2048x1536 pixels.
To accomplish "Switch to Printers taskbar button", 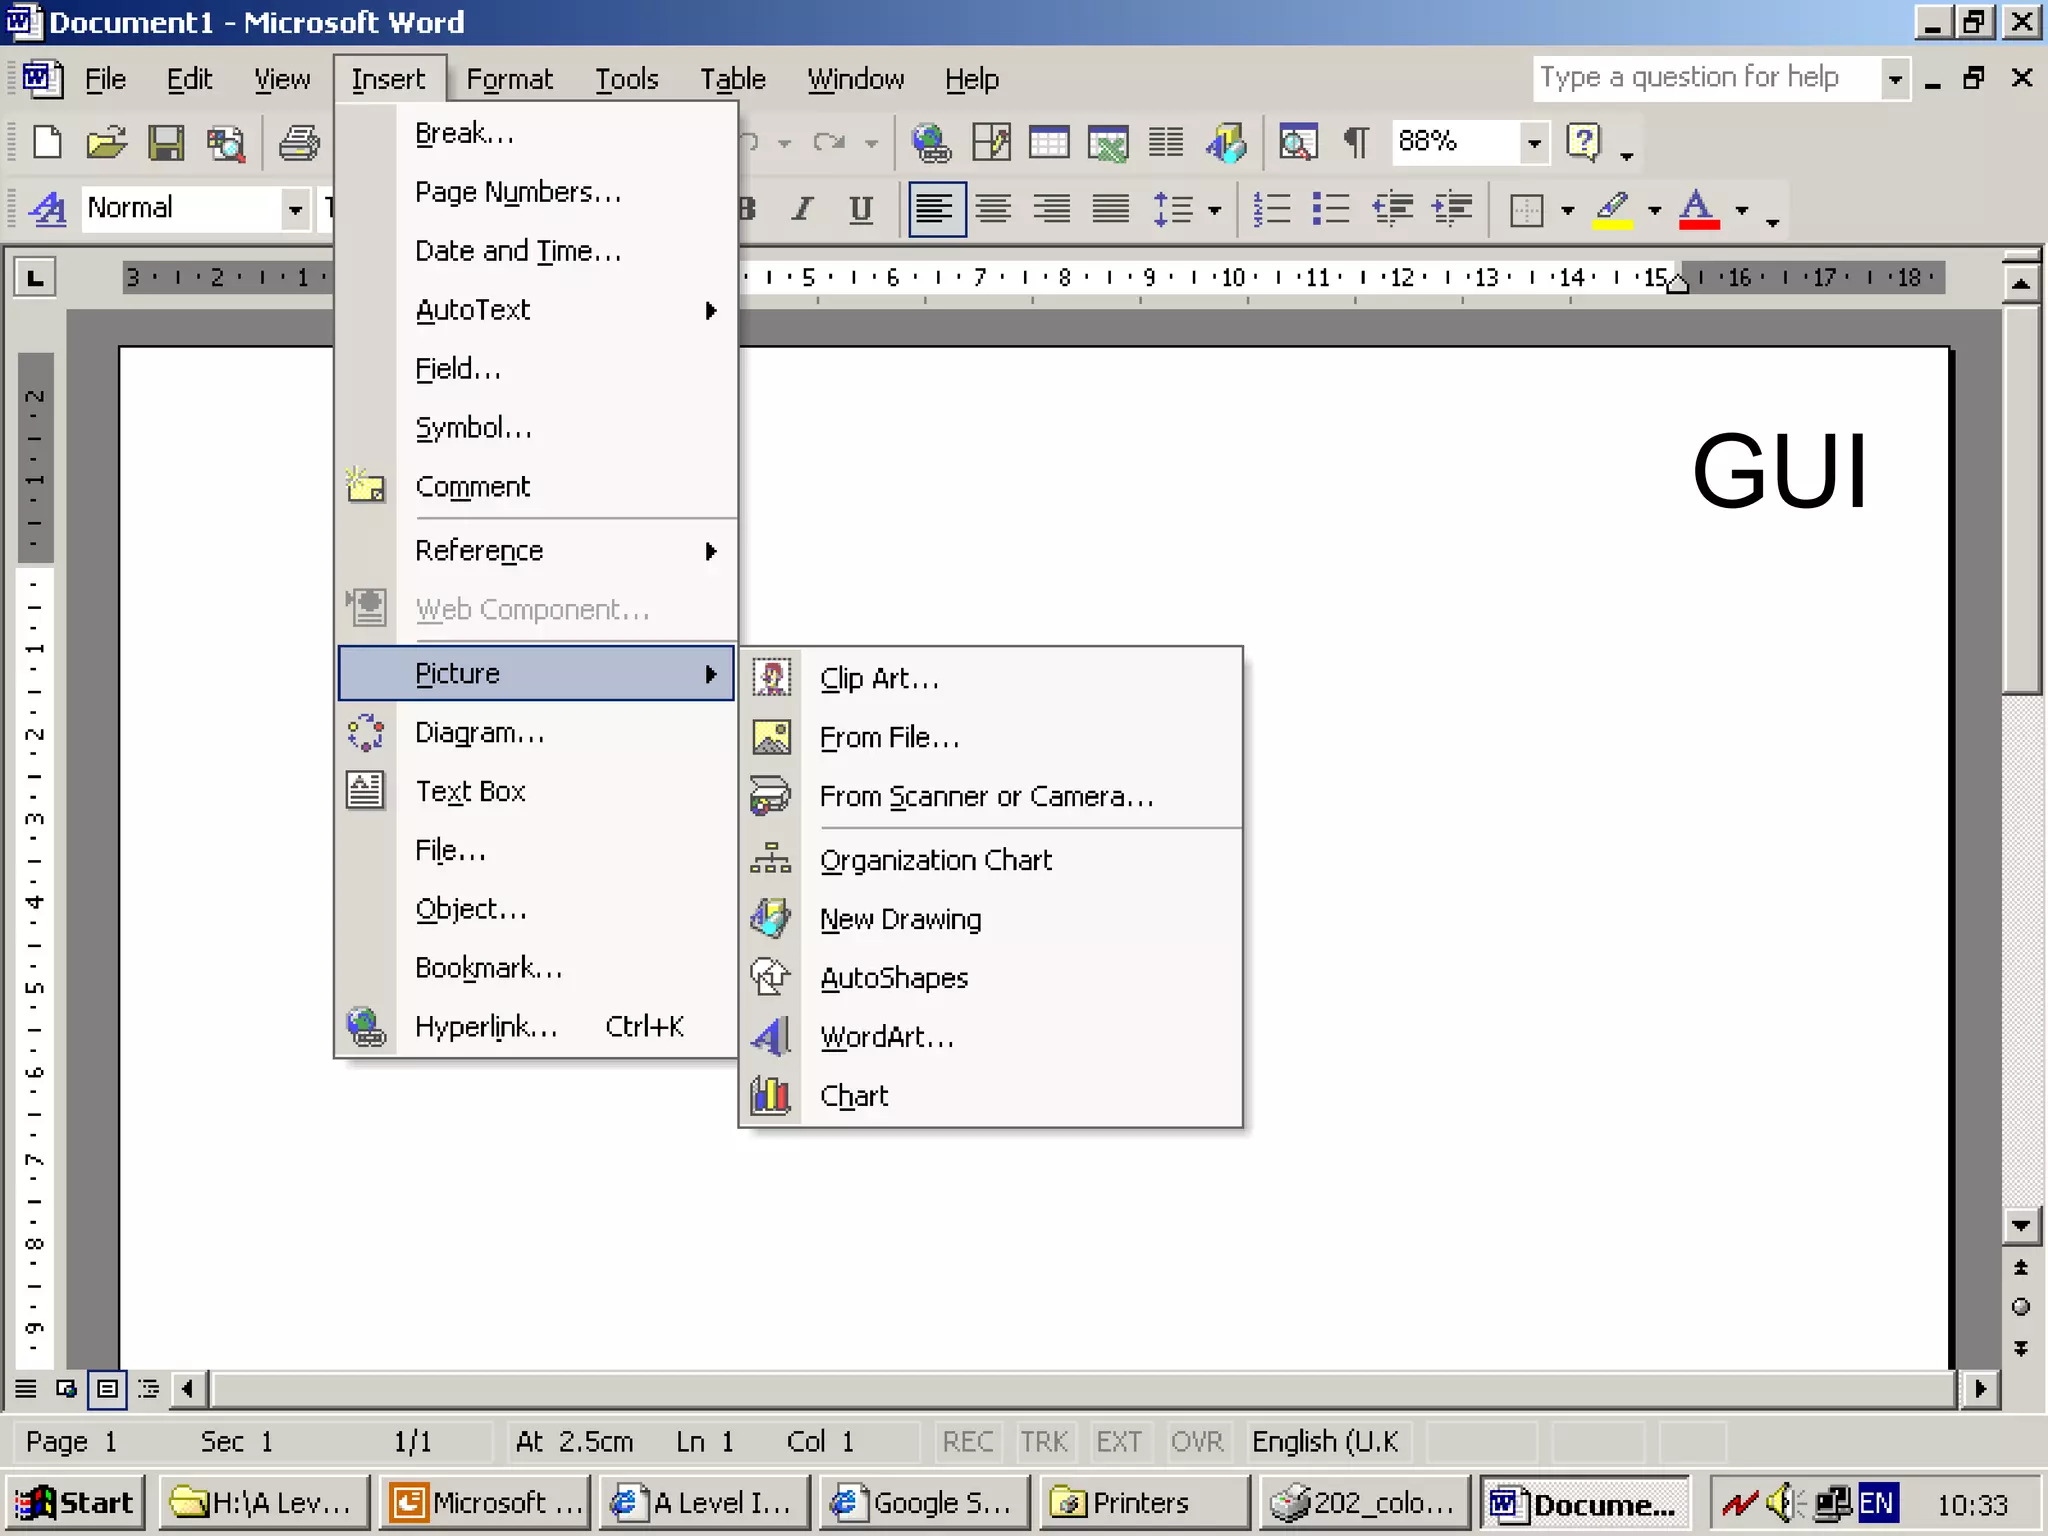I will point(1144,1503).
